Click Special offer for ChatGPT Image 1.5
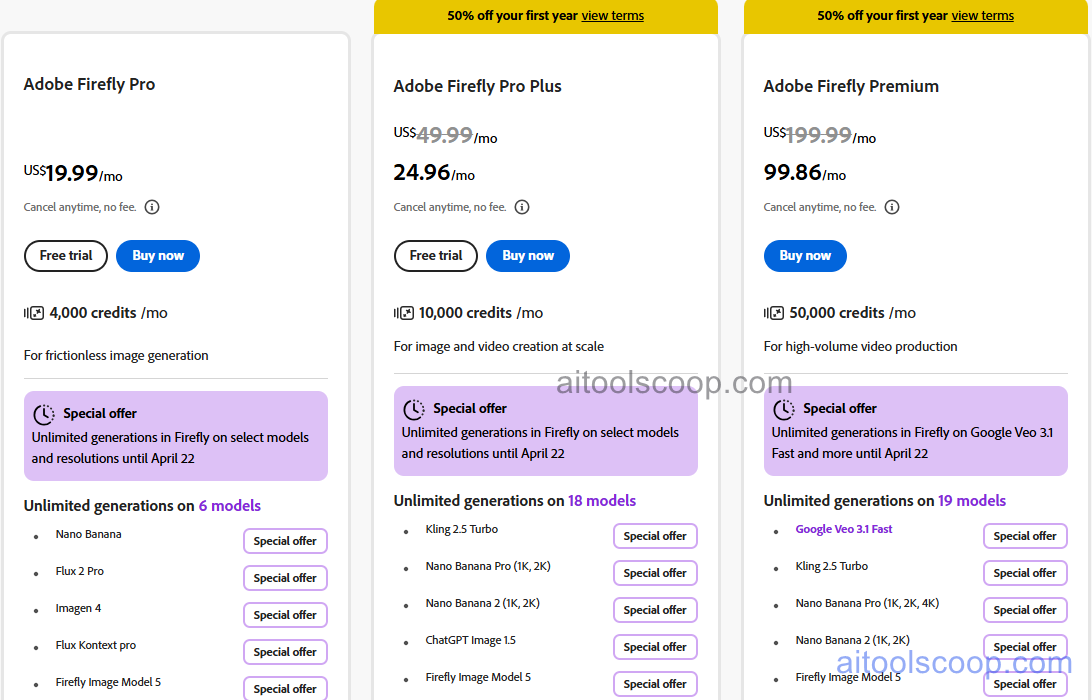The width and height of the screenshot is (1092, 700). pos(655,647)
